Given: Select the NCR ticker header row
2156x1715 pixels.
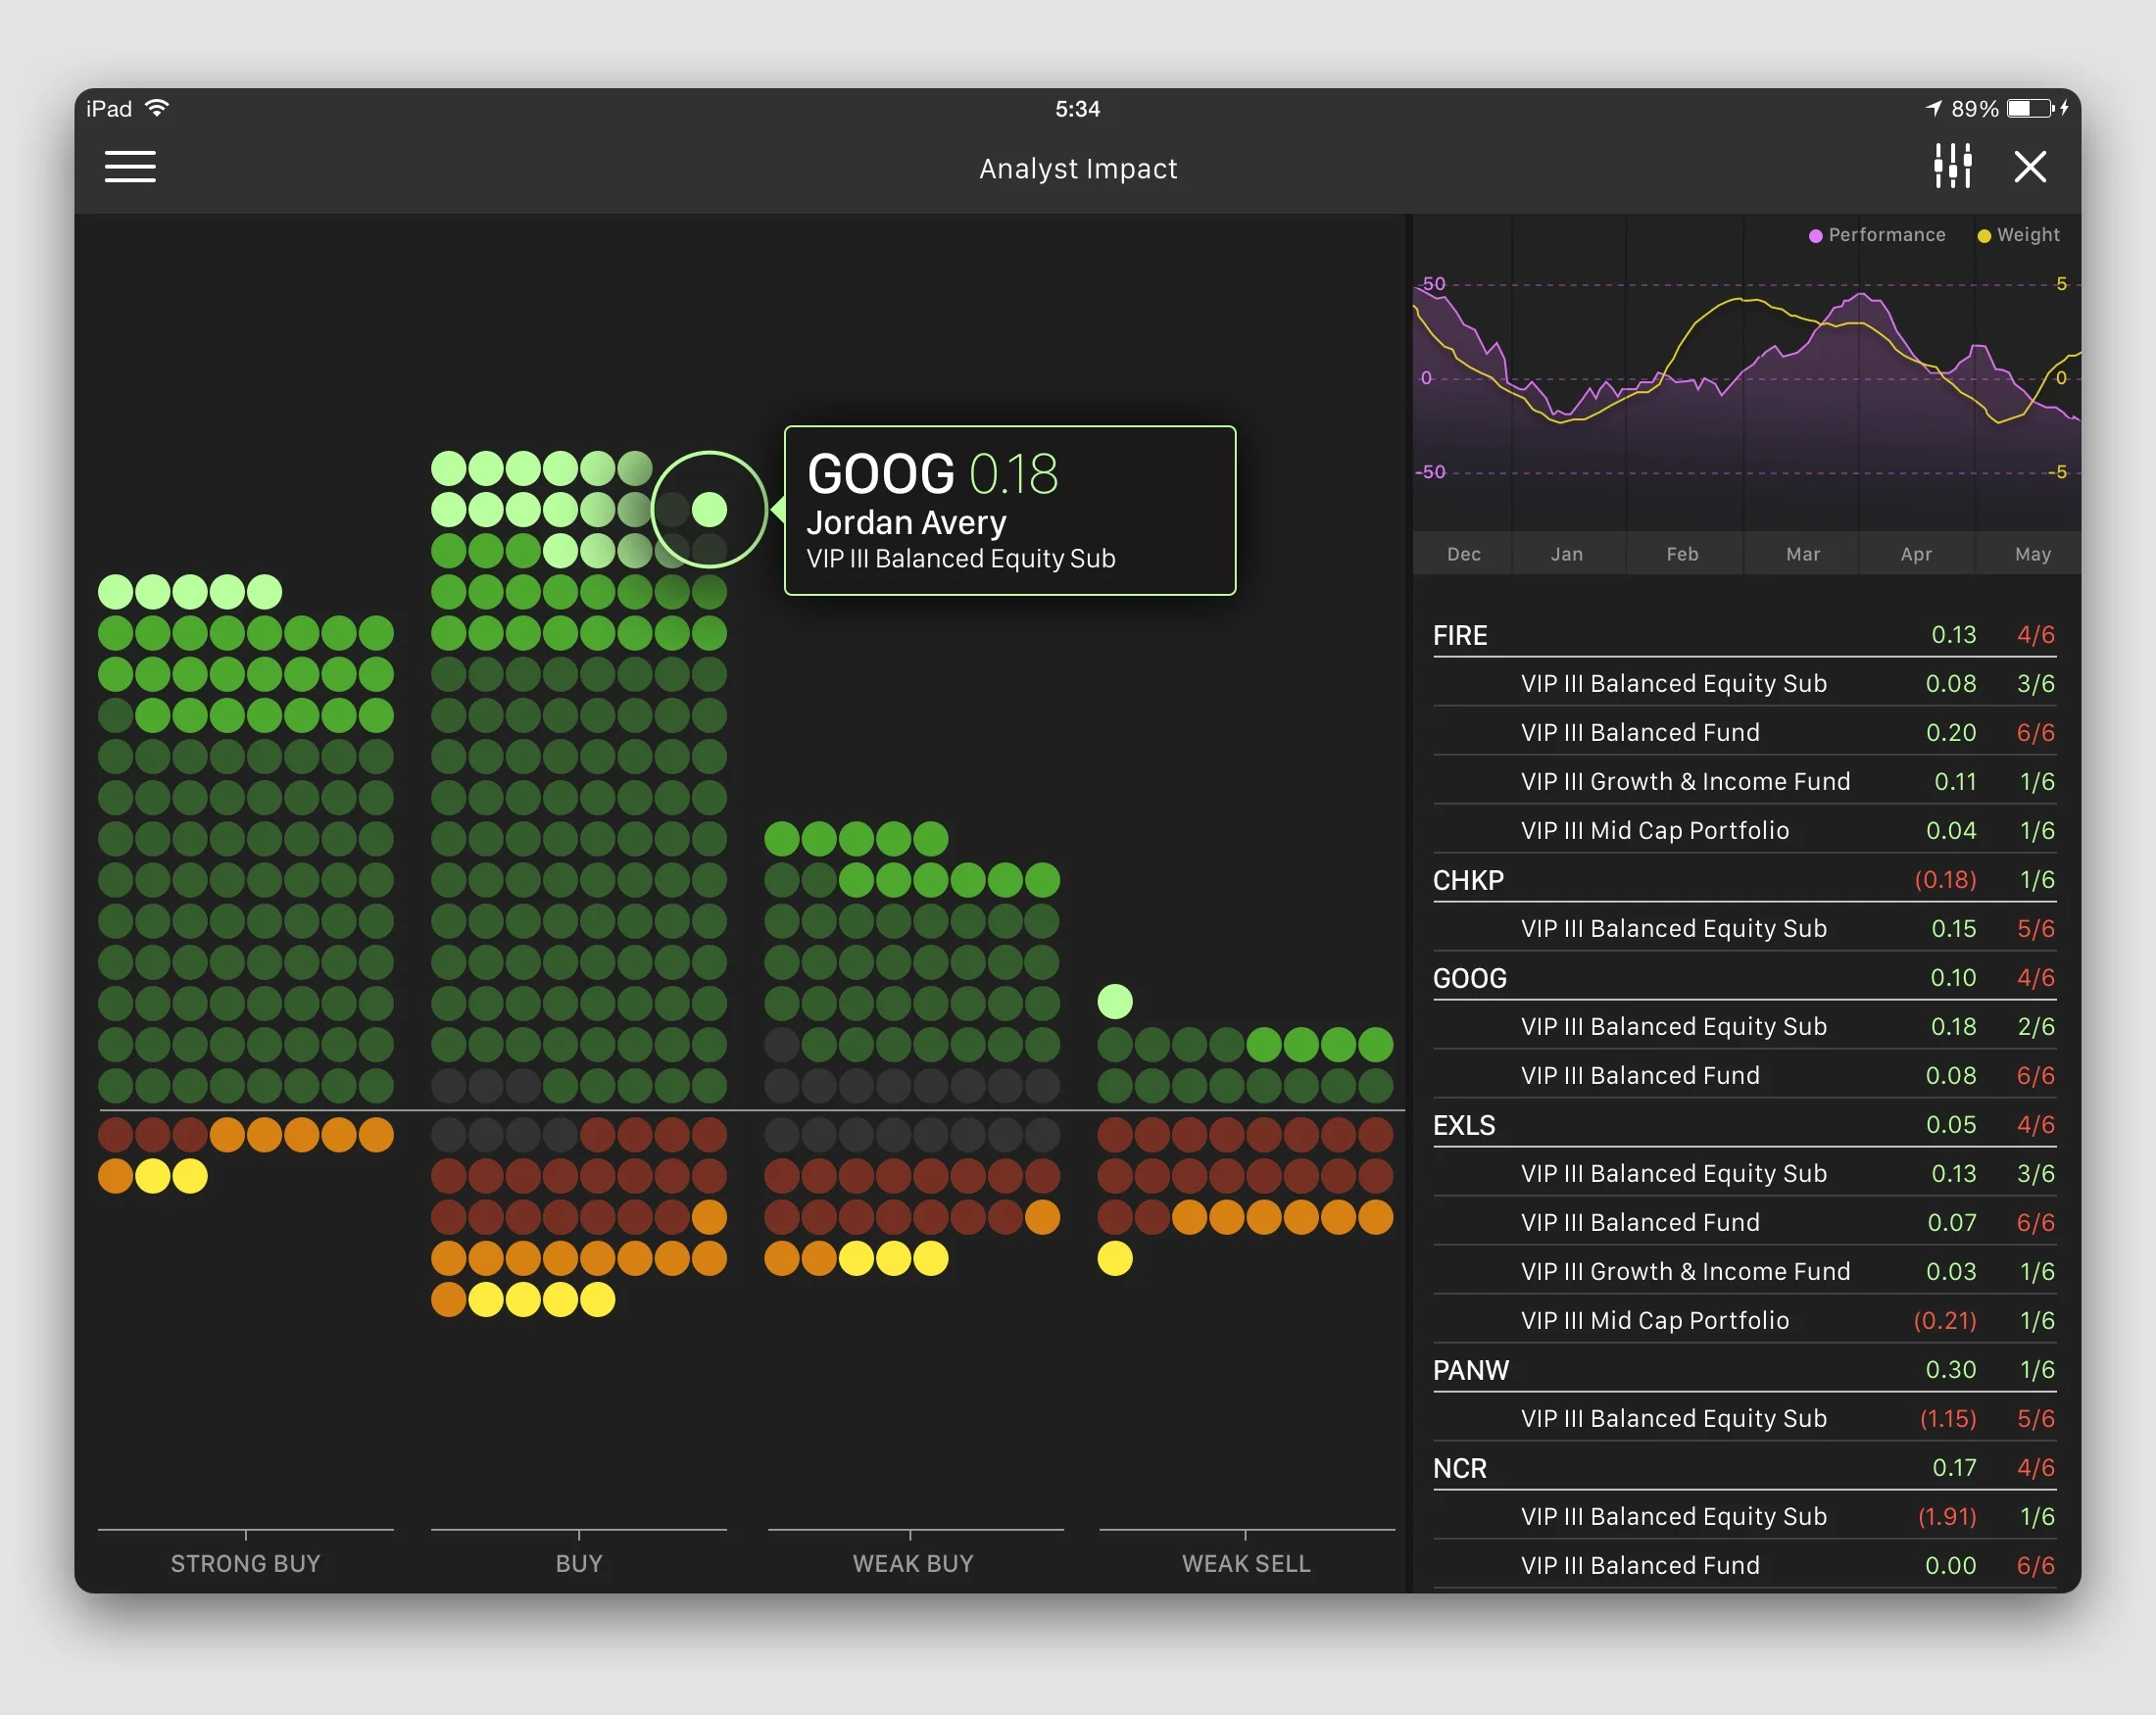Looking at the screenshot, I should tap(1460, 1468).
